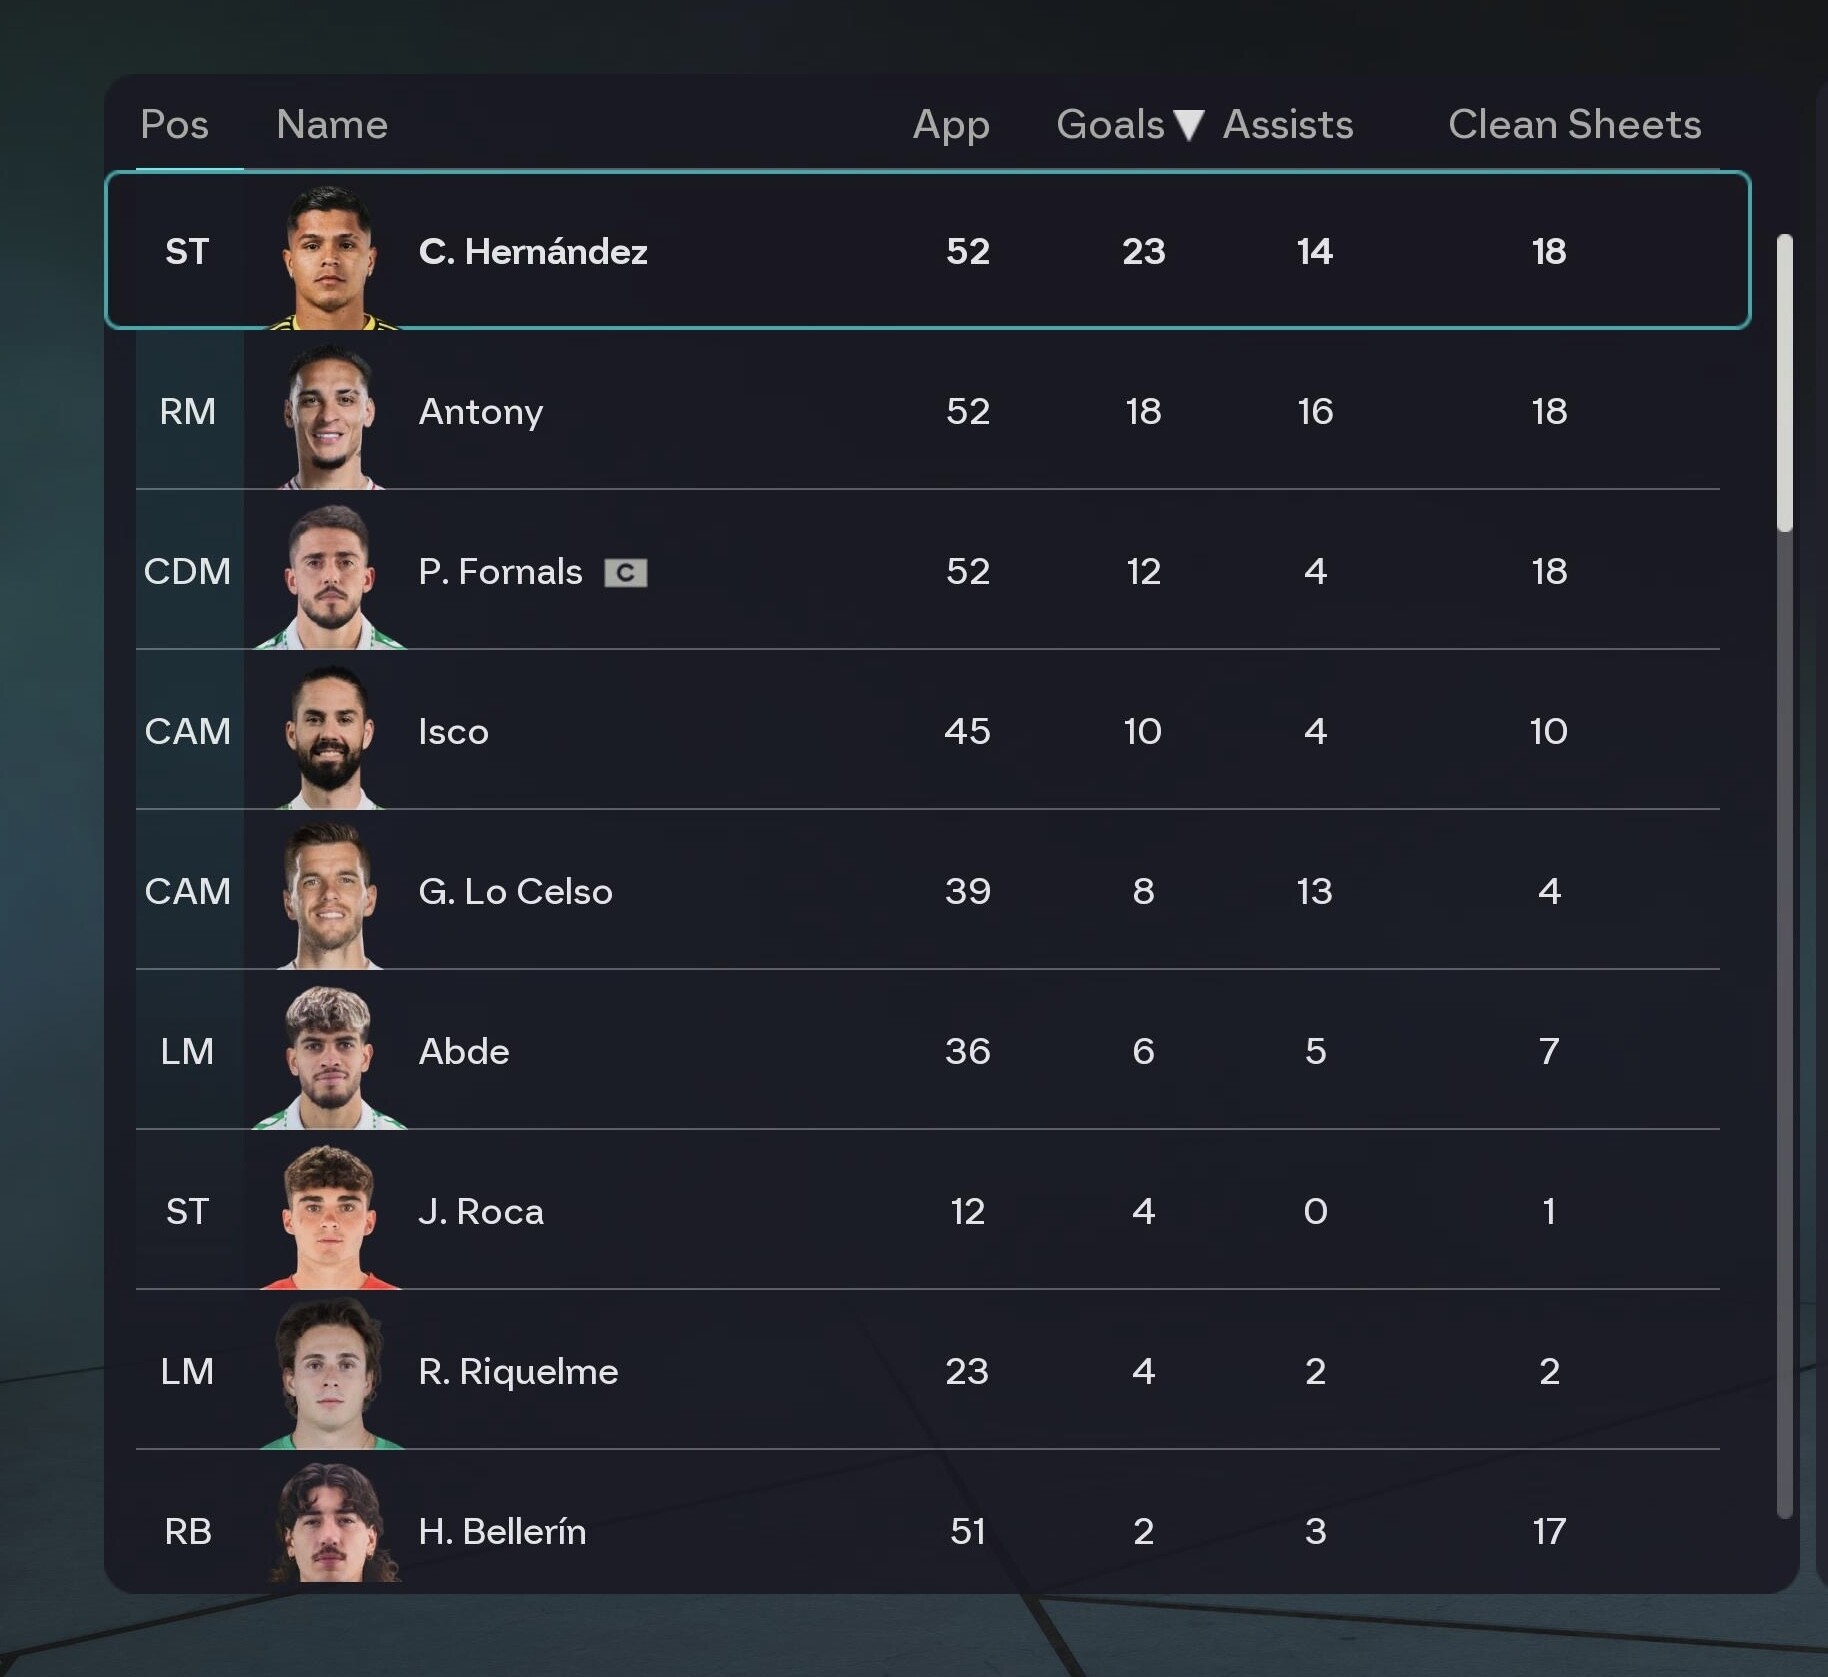This screenshot has height=1677, width=1828.
Task: Click Abde's player portrait
Action: pos(331,1057)
